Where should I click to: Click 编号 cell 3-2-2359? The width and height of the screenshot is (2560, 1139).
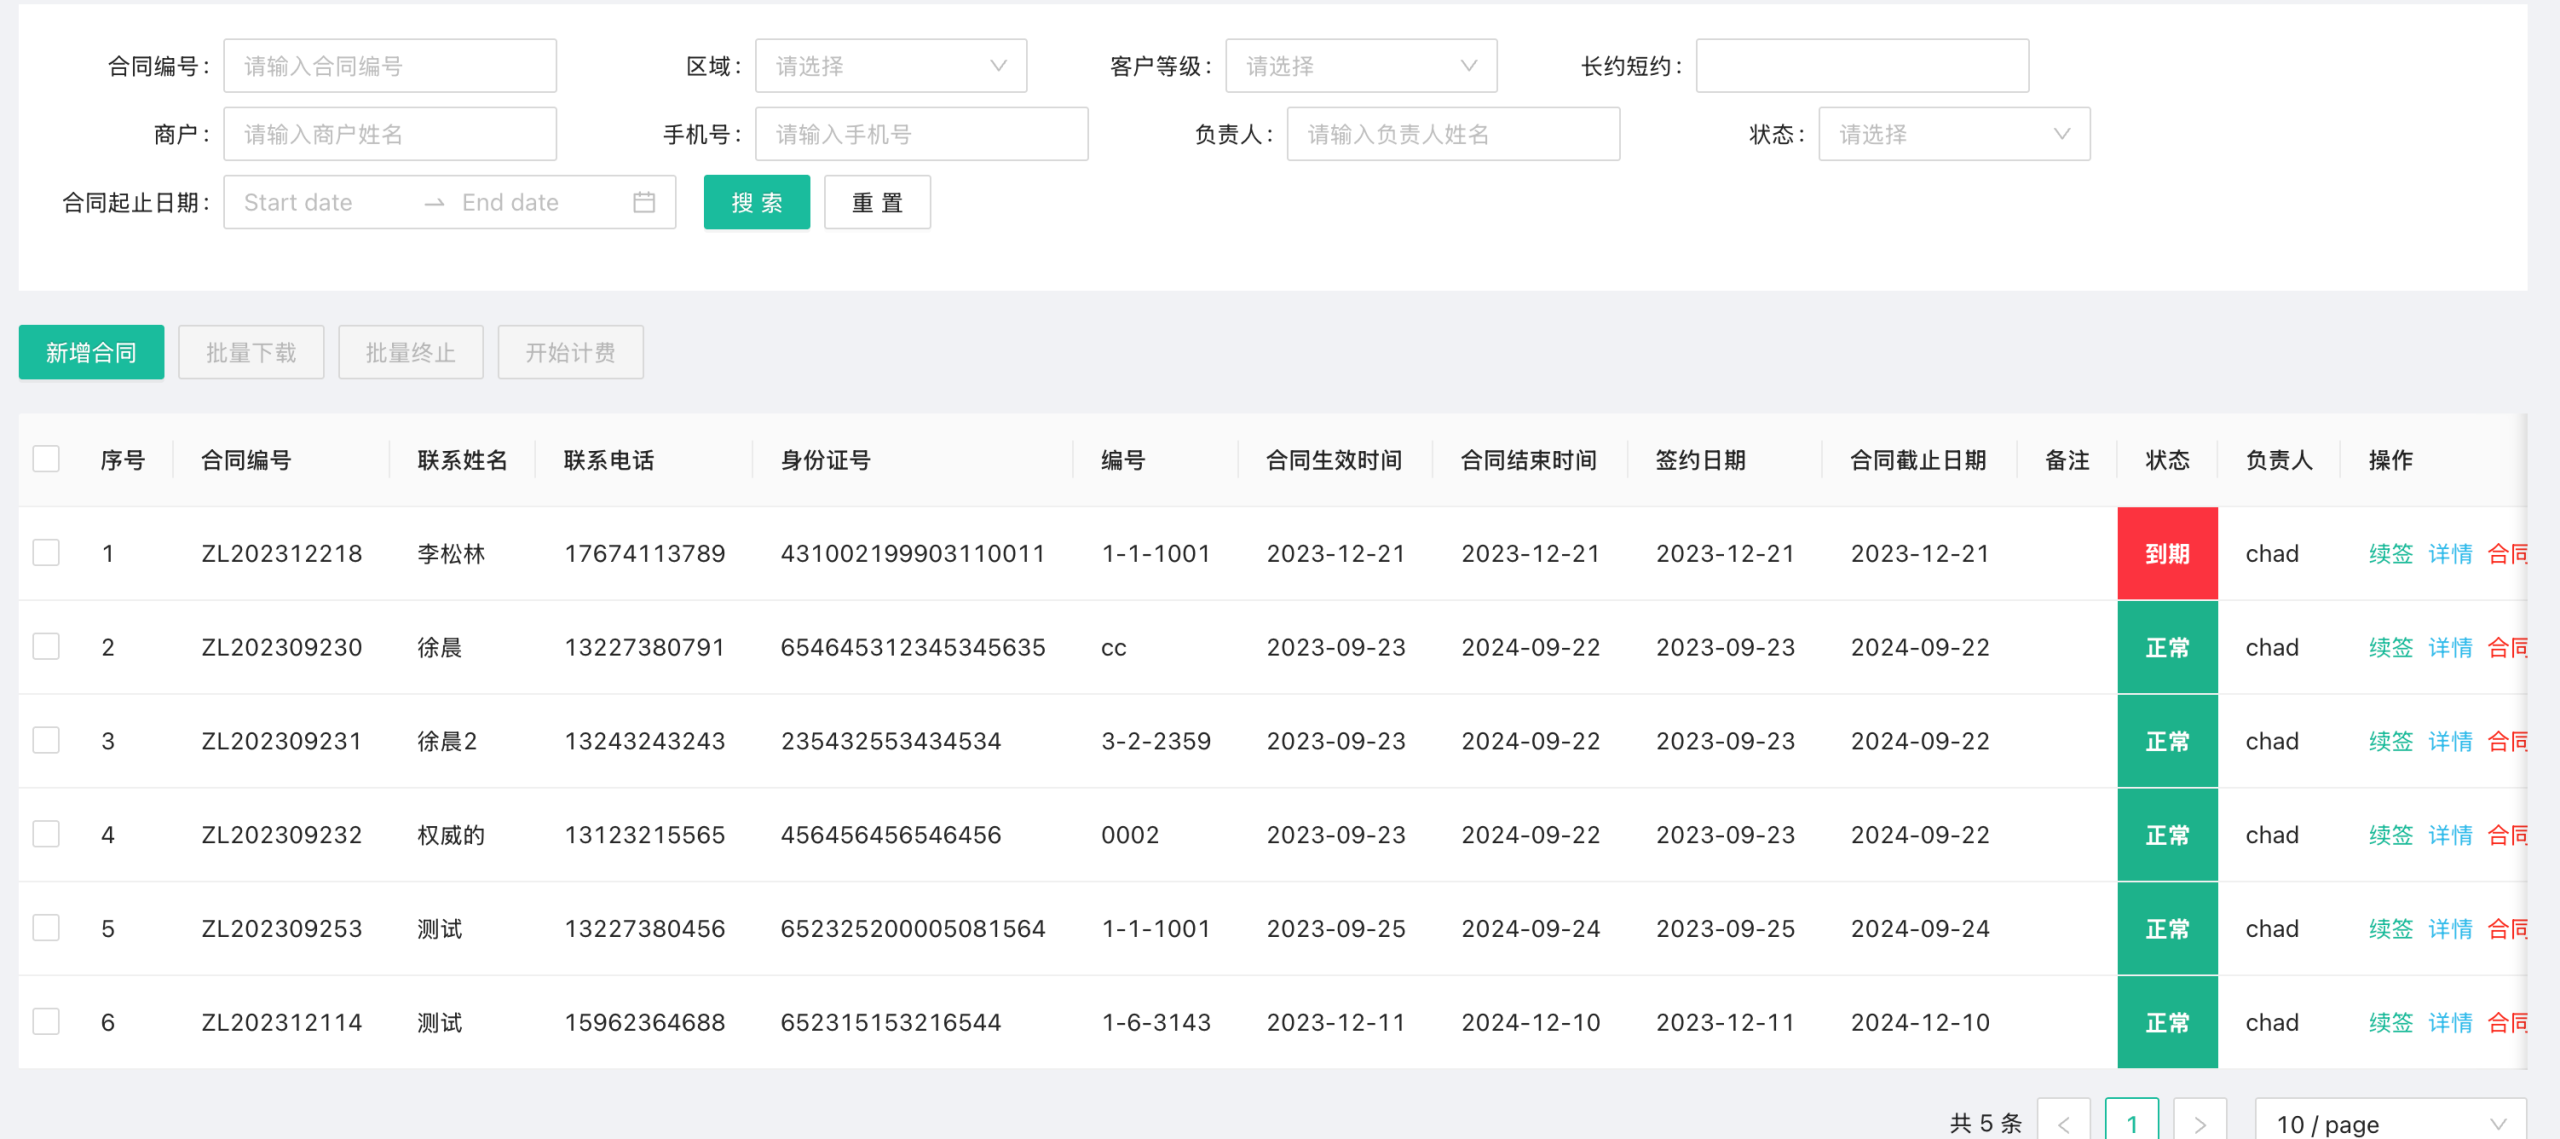(1156, 741)
